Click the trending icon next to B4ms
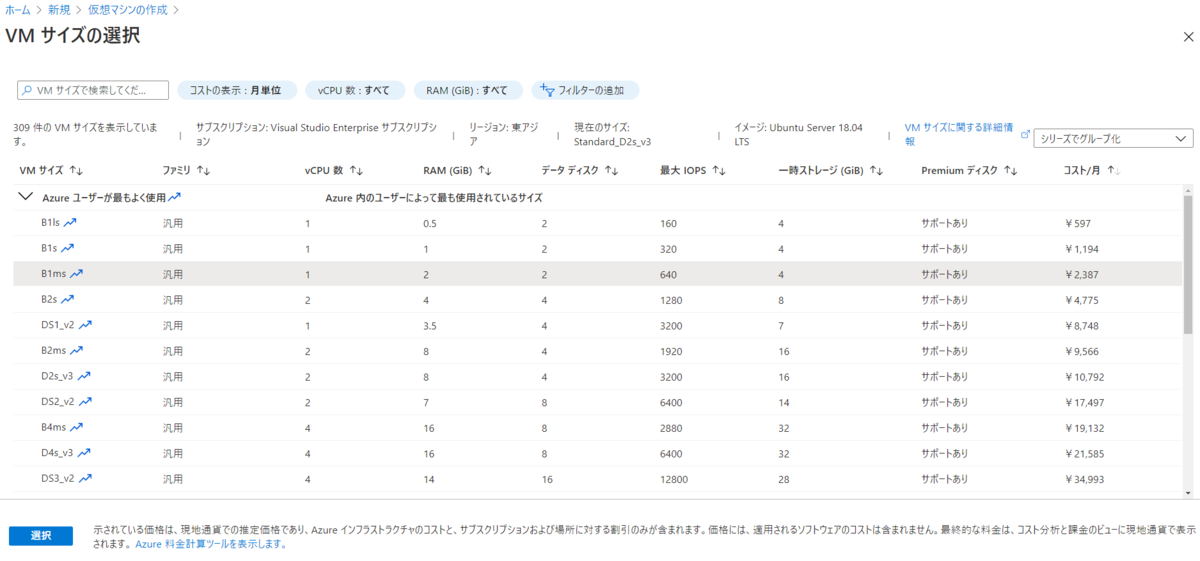Image resolution: width=1200 pixels, height=561 pixels. [77, 427]
